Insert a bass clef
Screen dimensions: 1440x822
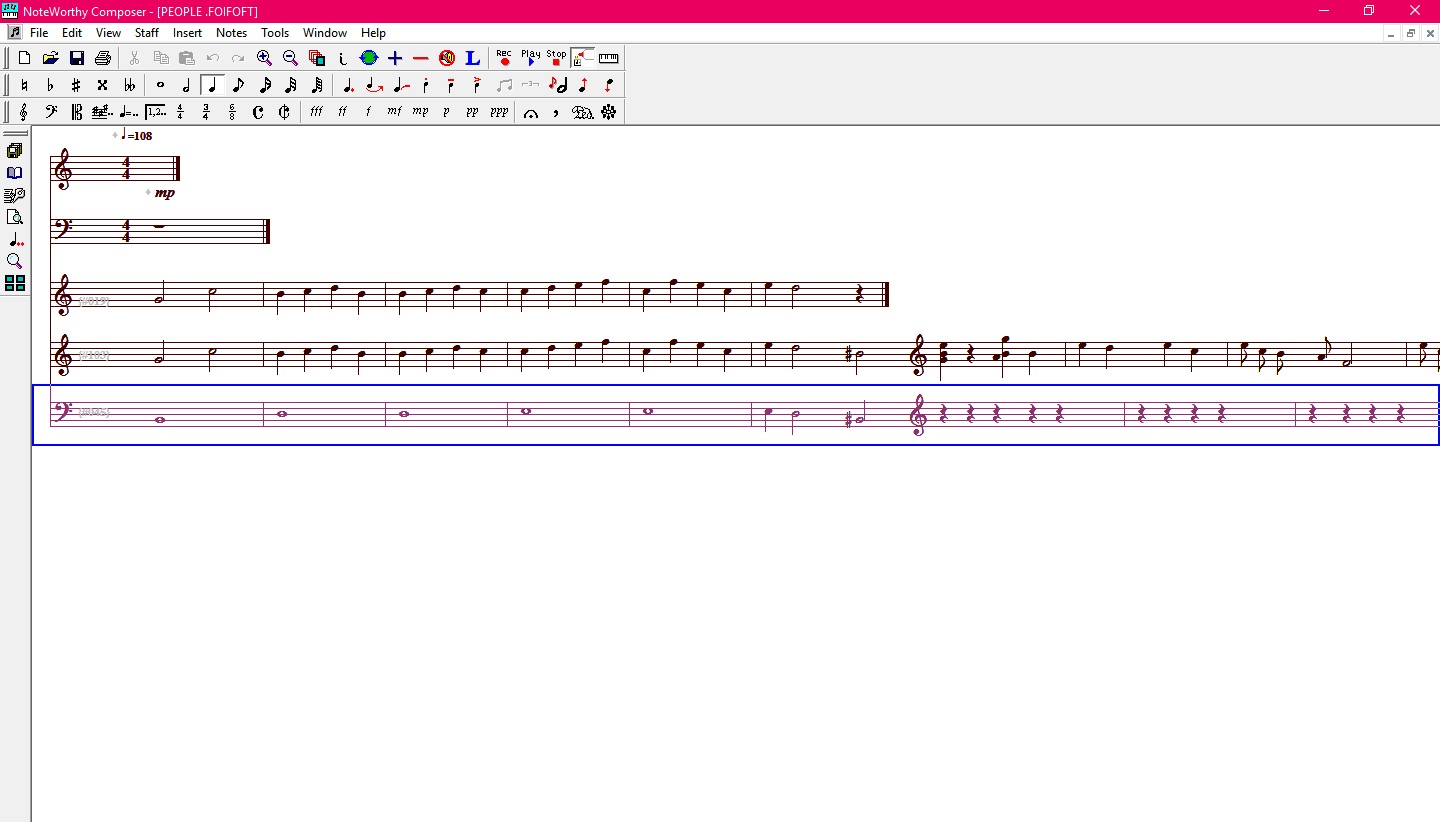(50, 112)
